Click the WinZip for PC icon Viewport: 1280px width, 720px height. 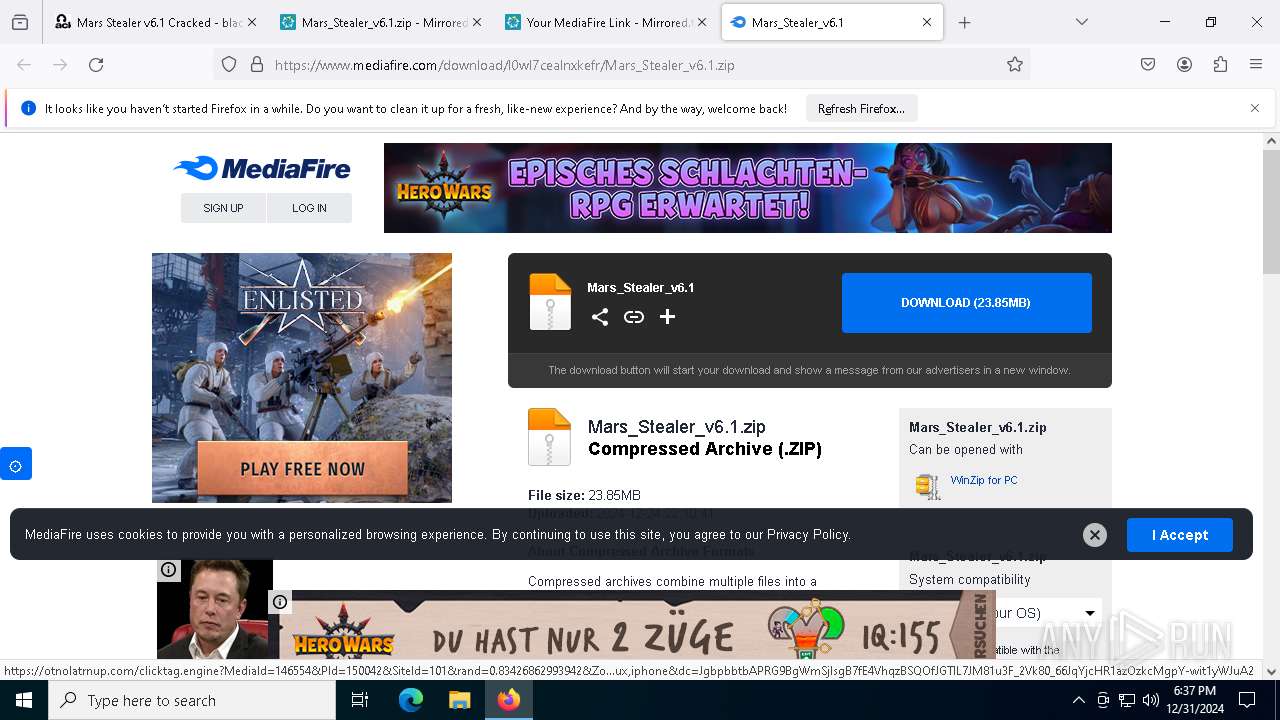click(x=928, y=485)
